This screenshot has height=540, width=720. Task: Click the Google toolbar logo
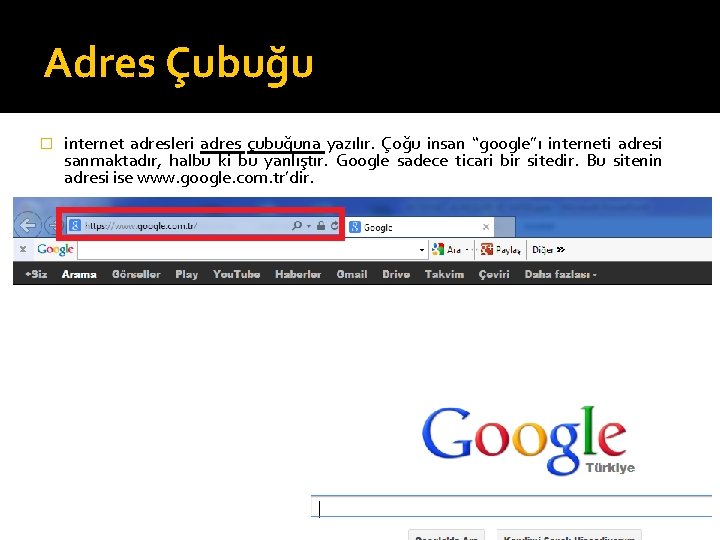[x=55, y=249]
